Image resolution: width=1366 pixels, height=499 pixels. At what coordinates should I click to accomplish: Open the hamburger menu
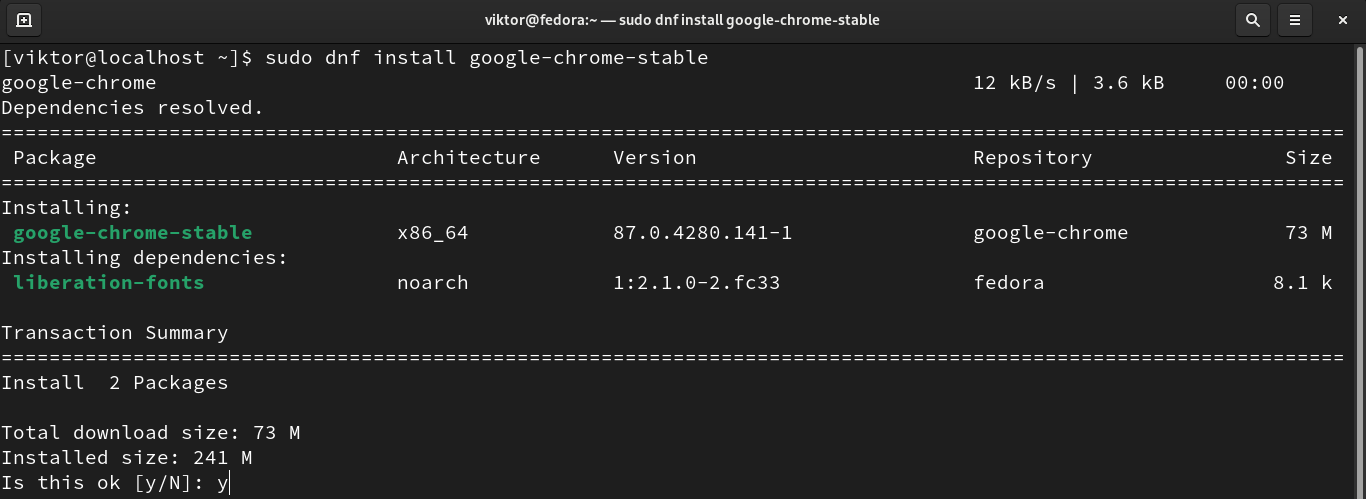pyautogui.click(x=1295, y=20)
